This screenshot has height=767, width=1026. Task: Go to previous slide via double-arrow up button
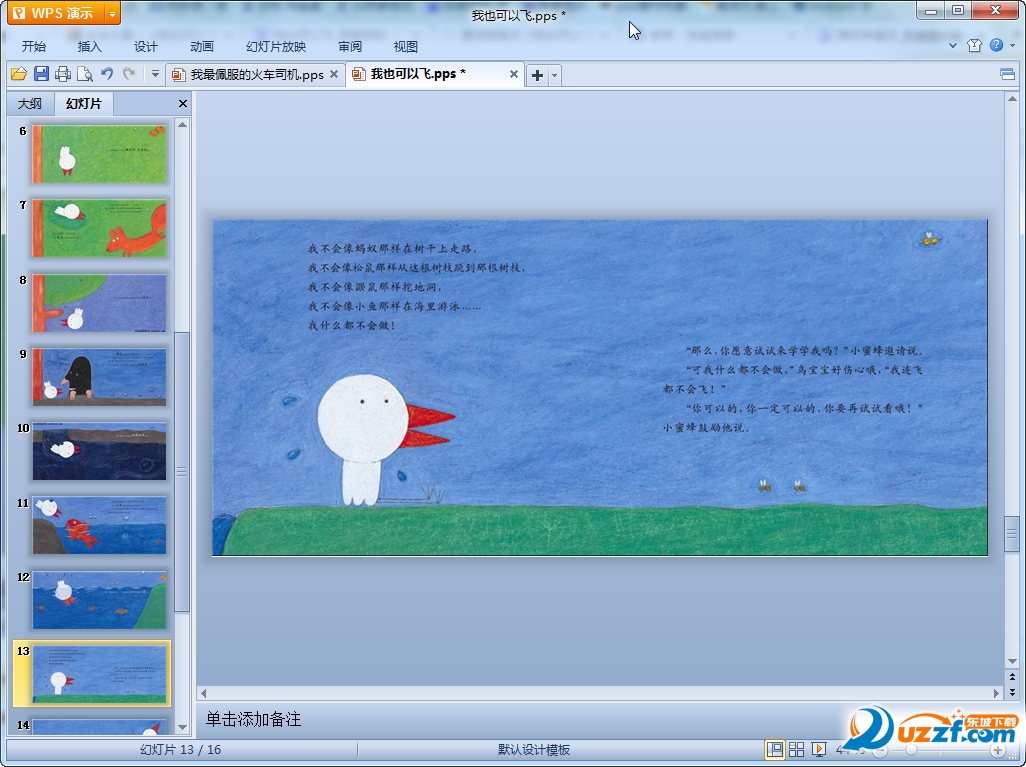(x=1012, y=677)
